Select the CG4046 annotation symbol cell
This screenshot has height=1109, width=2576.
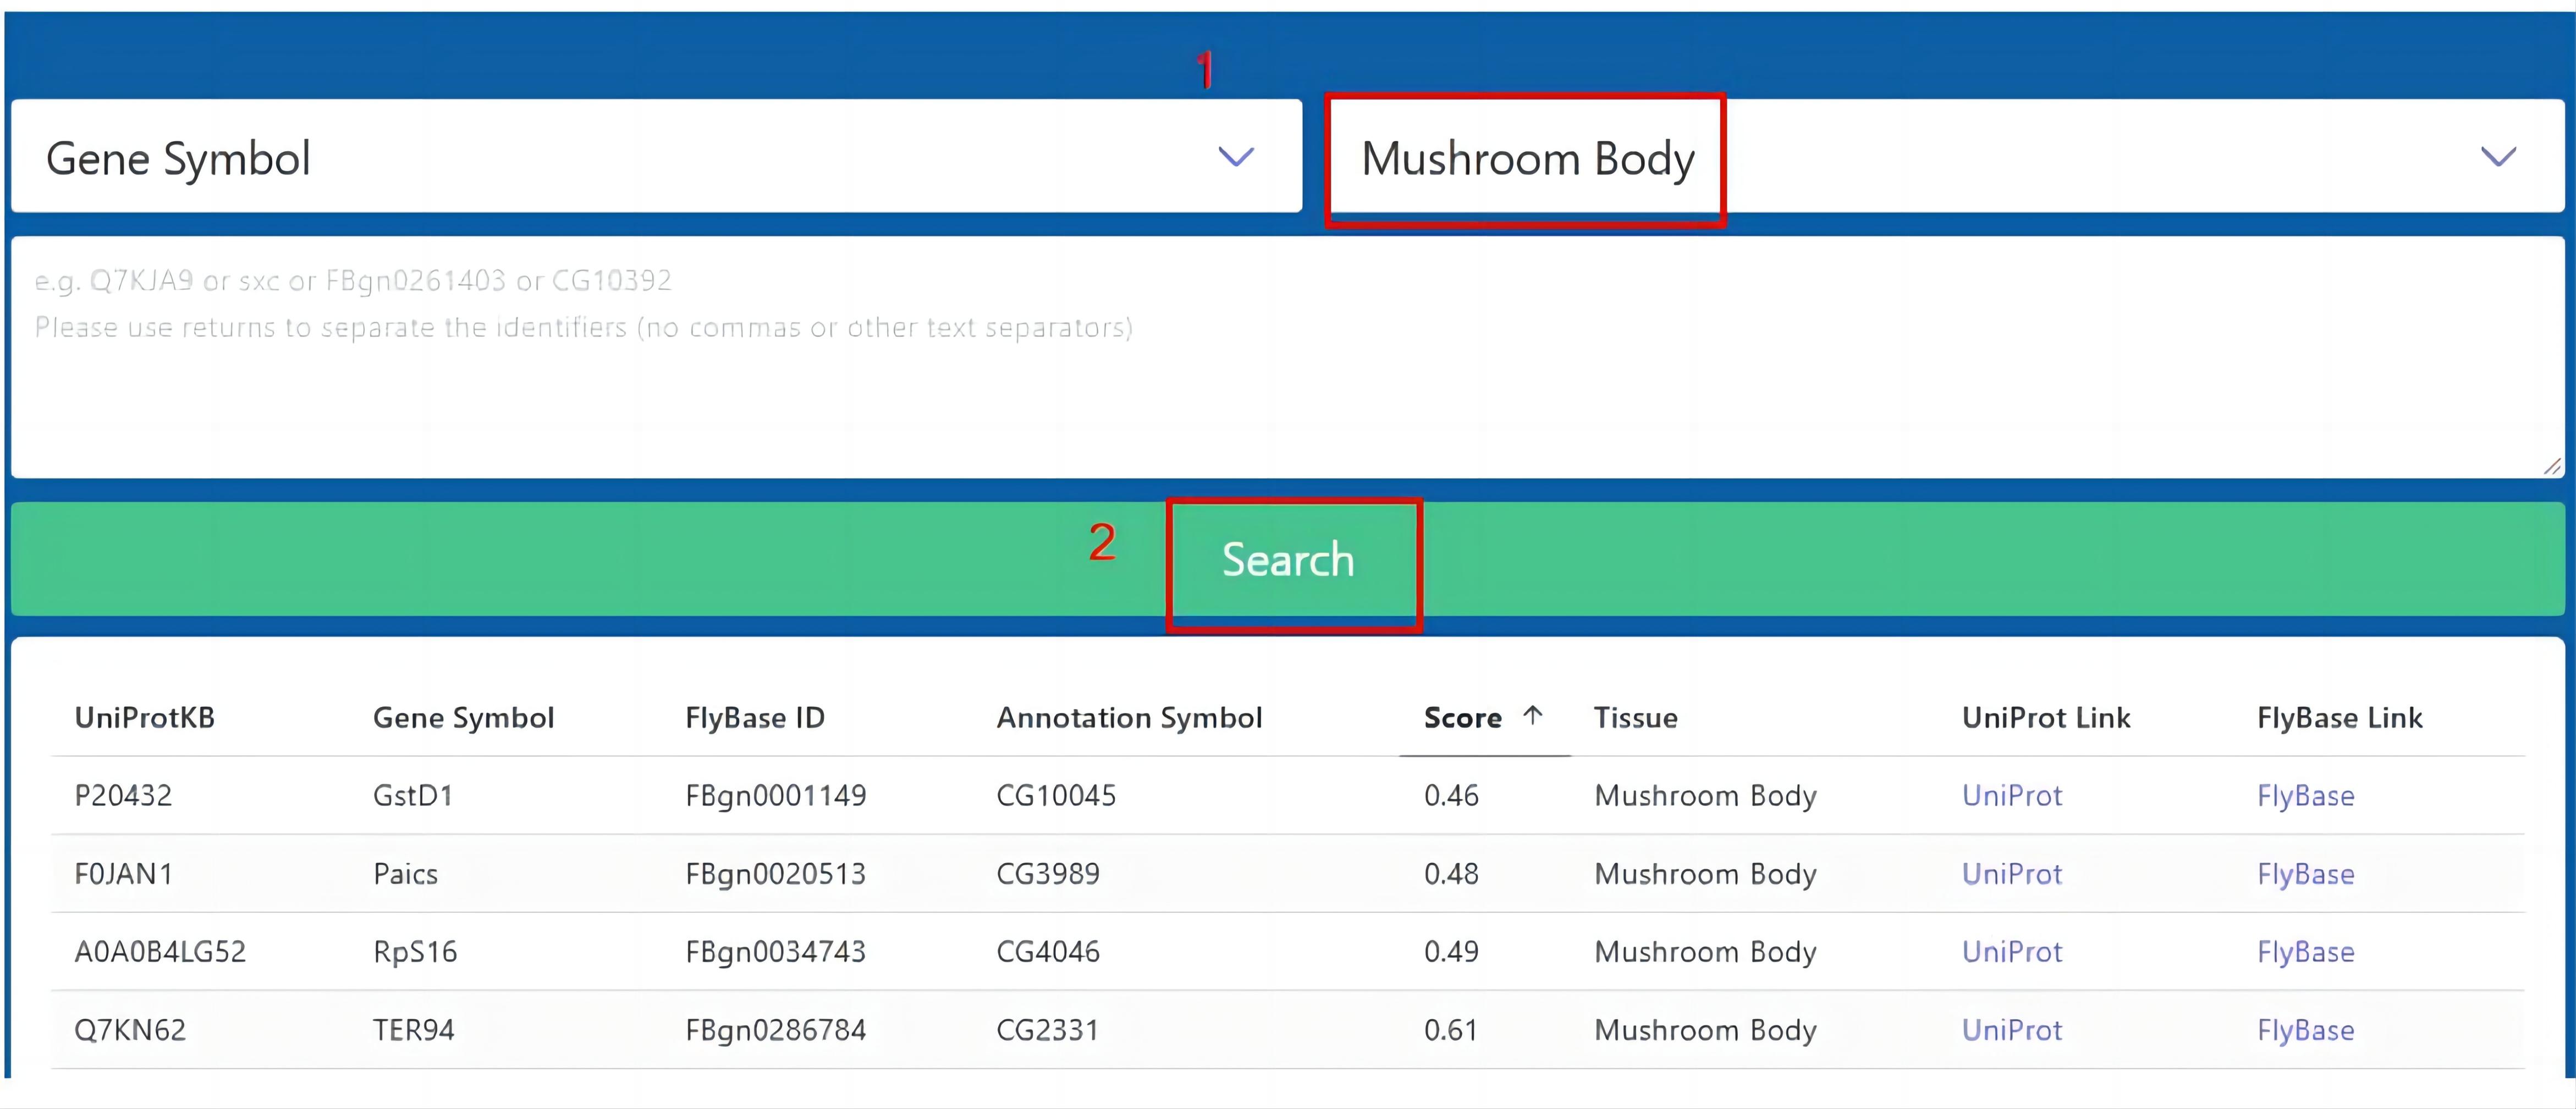(1047, 952)
